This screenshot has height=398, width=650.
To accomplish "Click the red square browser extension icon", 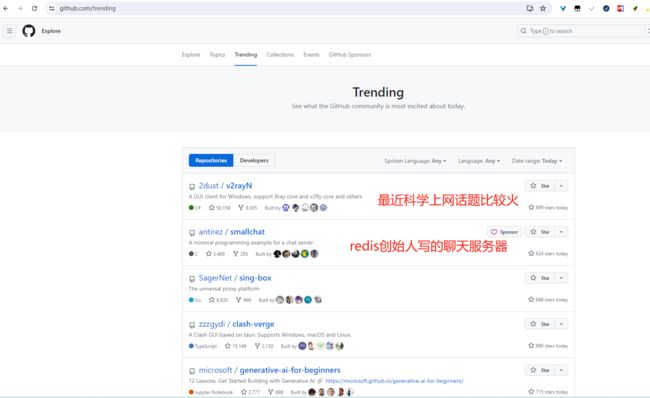I will tap(620, 8).
